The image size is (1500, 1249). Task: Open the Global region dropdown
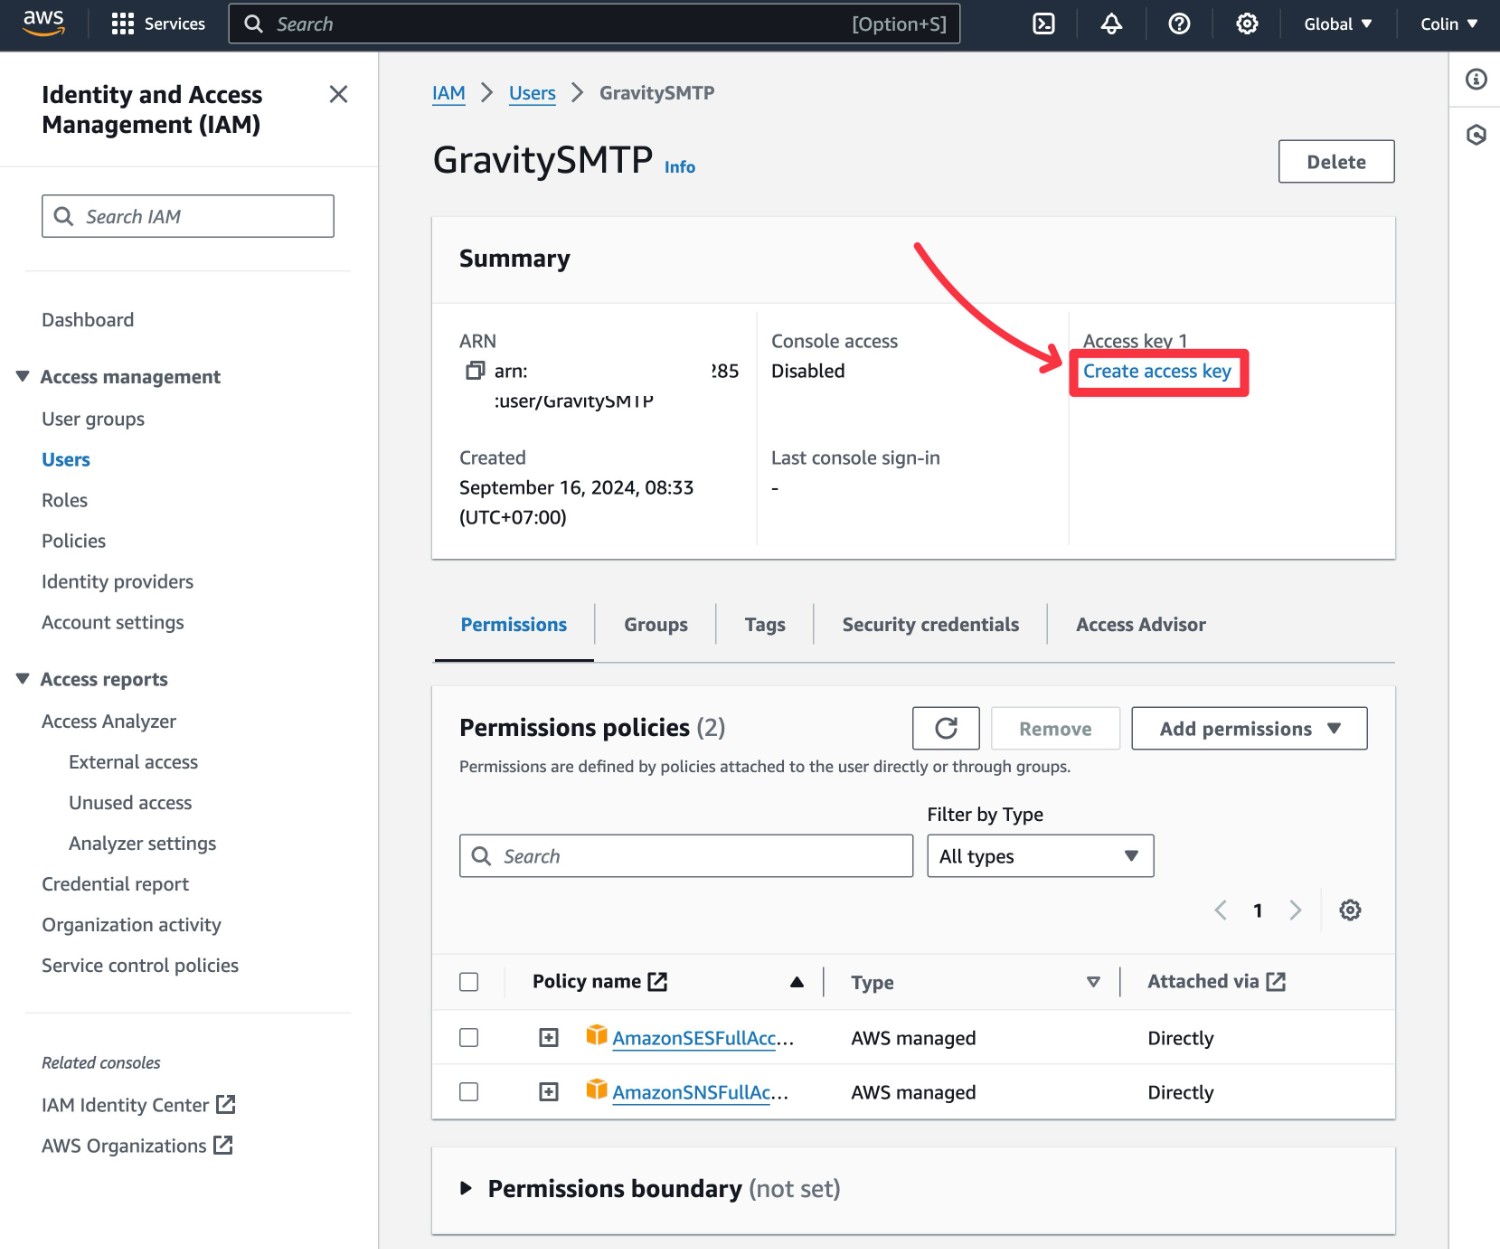pos(1338,24)
